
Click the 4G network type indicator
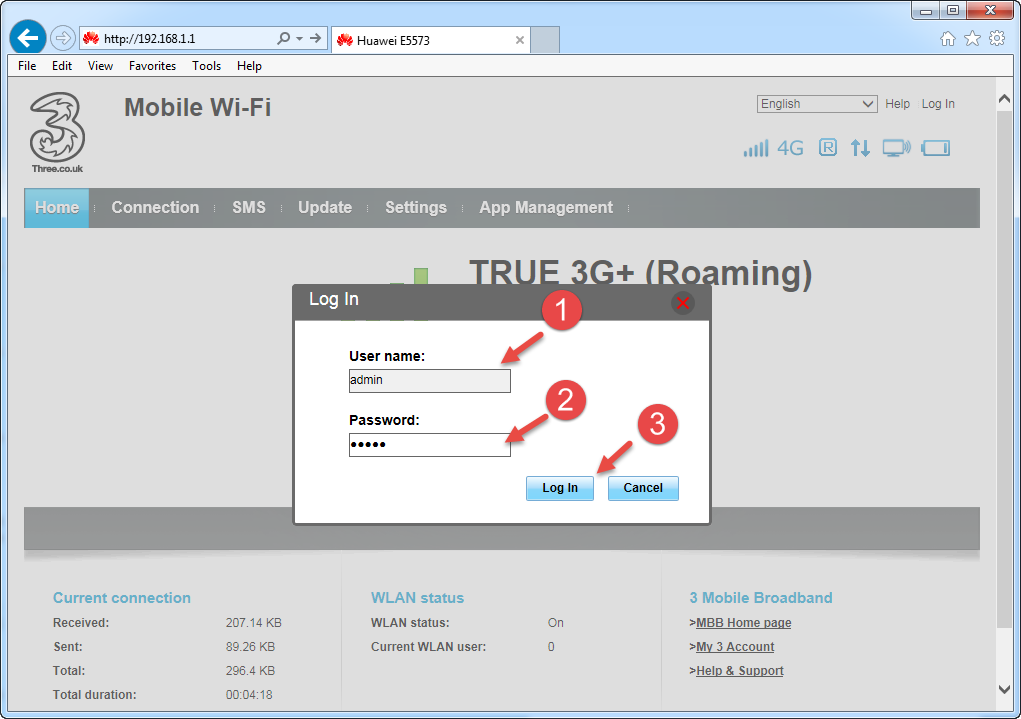[x=790, y=148]
